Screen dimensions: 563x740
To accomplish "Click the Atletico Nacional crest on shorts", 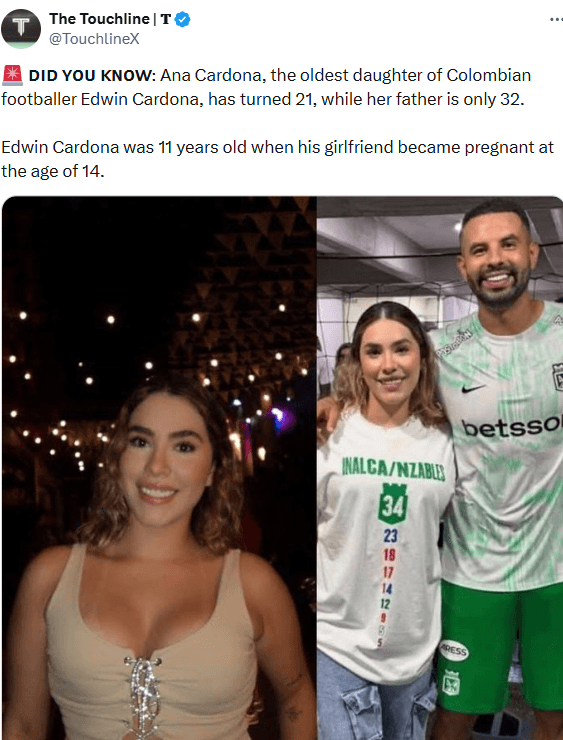I will pyautogui.click(x=451, y=682).
